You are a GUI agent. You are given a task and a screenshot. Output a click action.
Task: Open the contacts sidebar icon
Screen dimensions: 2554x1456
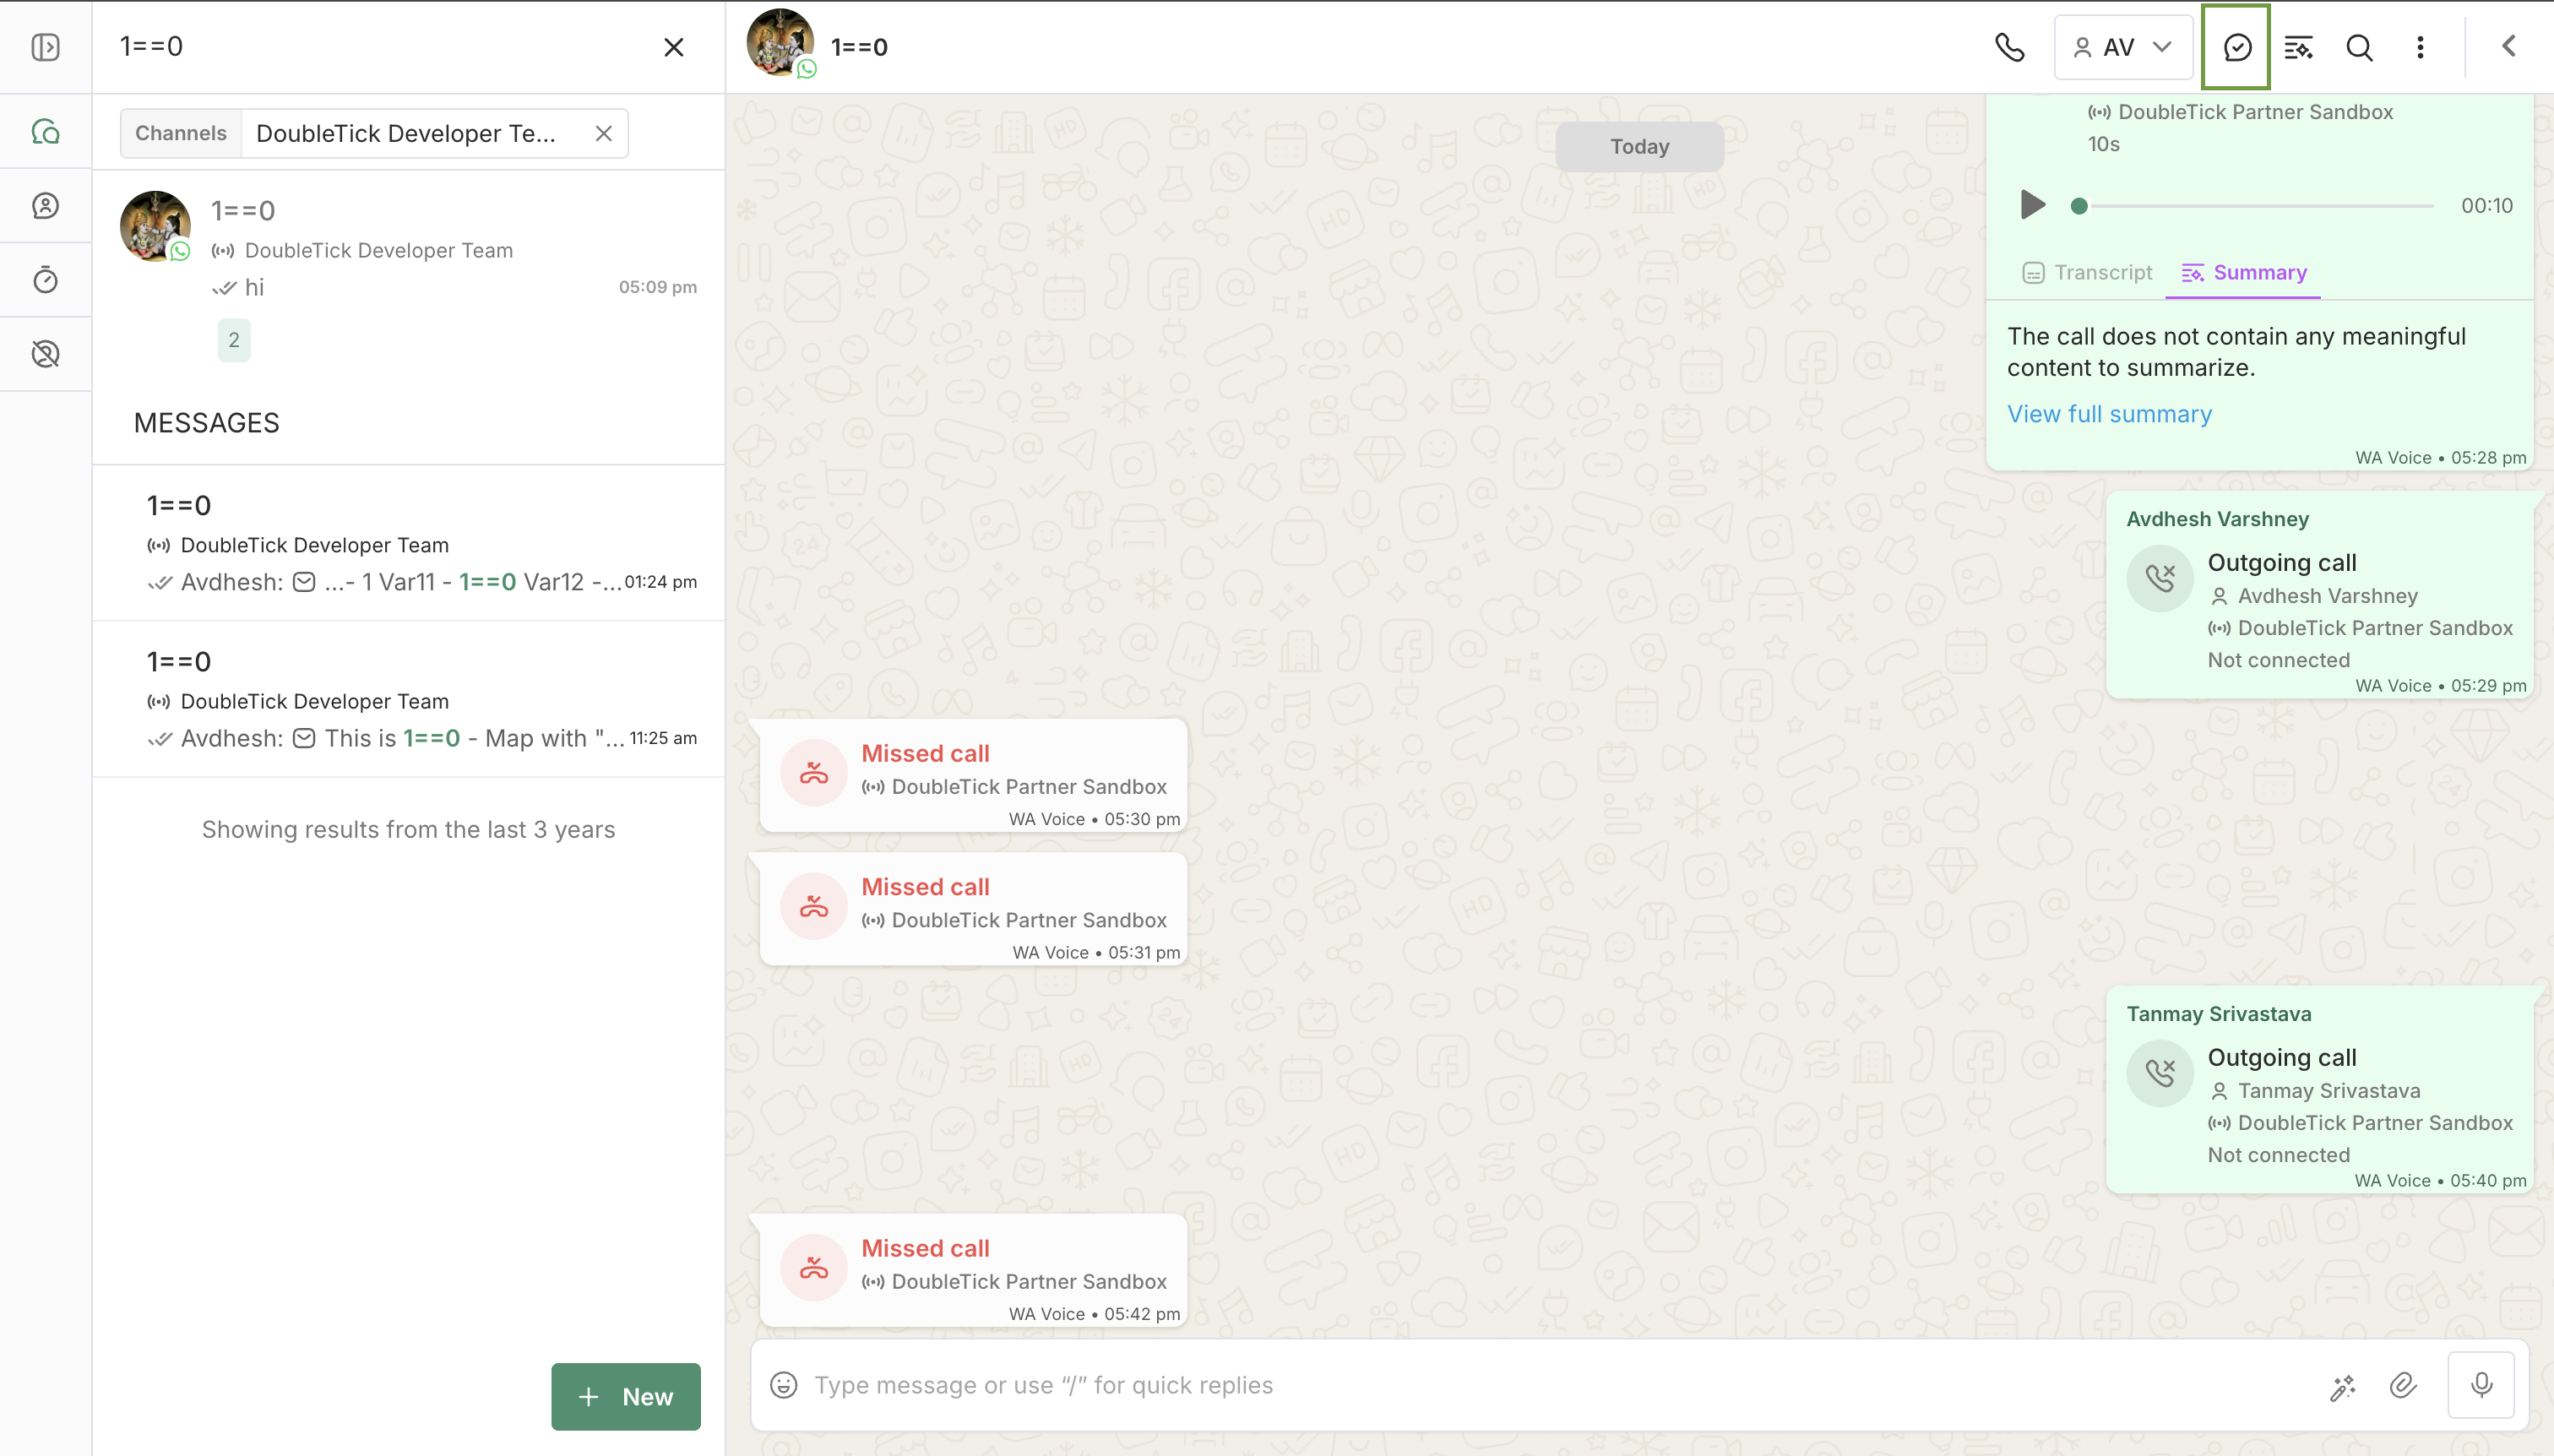pyautogui.click(x=45, y=206)
